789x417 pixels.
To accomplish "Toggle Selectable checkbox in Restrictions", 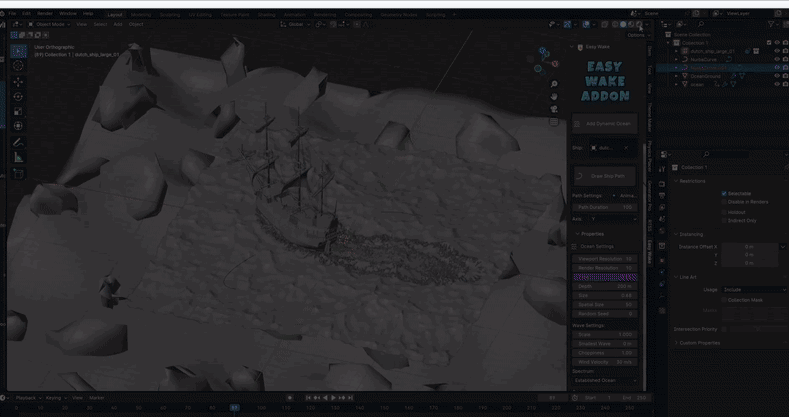I will (x=724, y=193).
